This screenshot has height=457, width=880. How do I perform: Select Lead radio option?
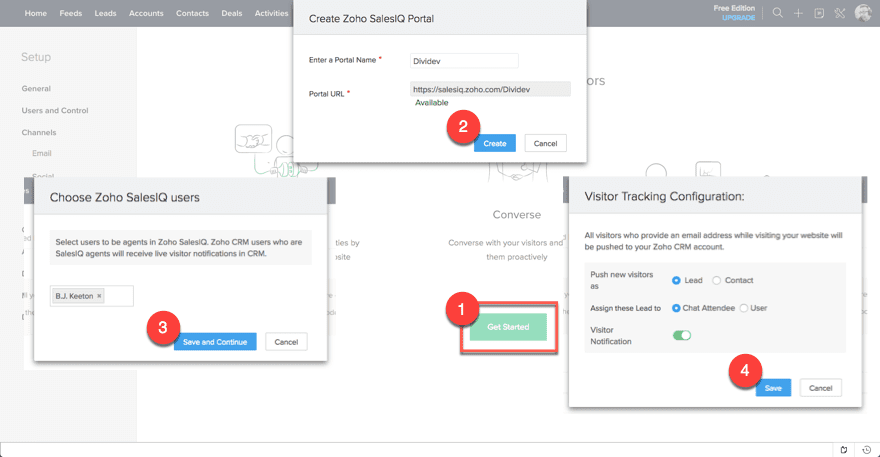pos(677,280)
